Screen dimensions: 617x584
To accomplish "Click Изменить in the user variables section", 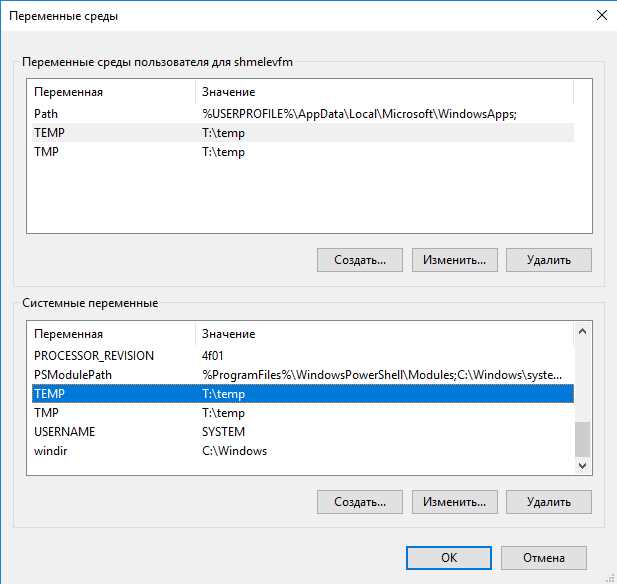I will click(454, 260).
